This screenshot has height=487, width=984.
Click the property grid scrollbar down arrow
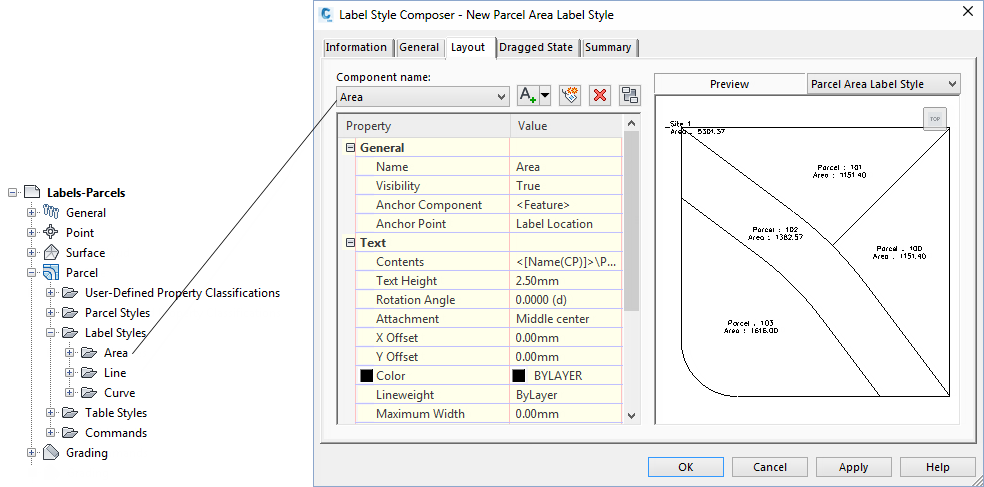click(631, 416)
